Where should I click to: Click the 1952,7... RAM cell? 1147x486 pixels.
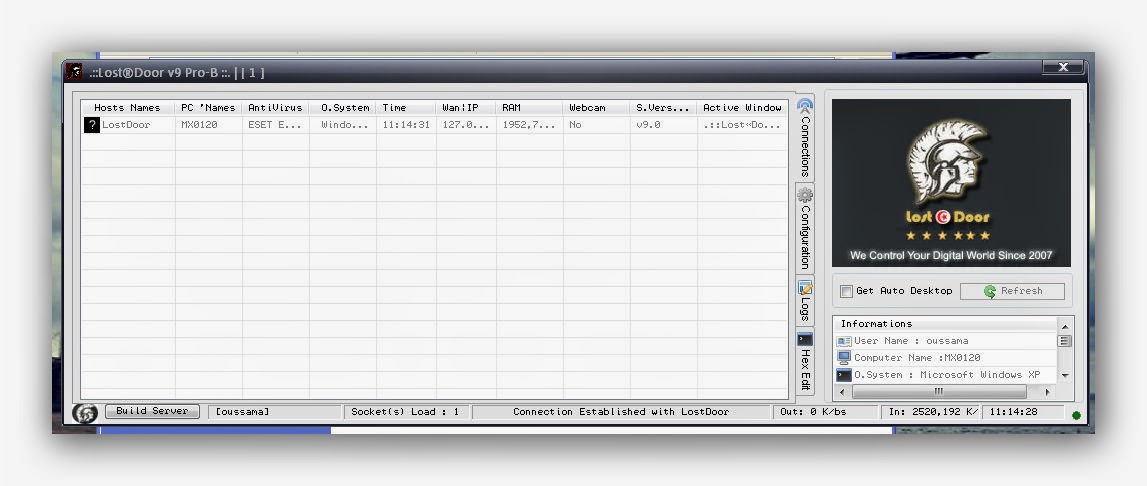pos(529,125)
